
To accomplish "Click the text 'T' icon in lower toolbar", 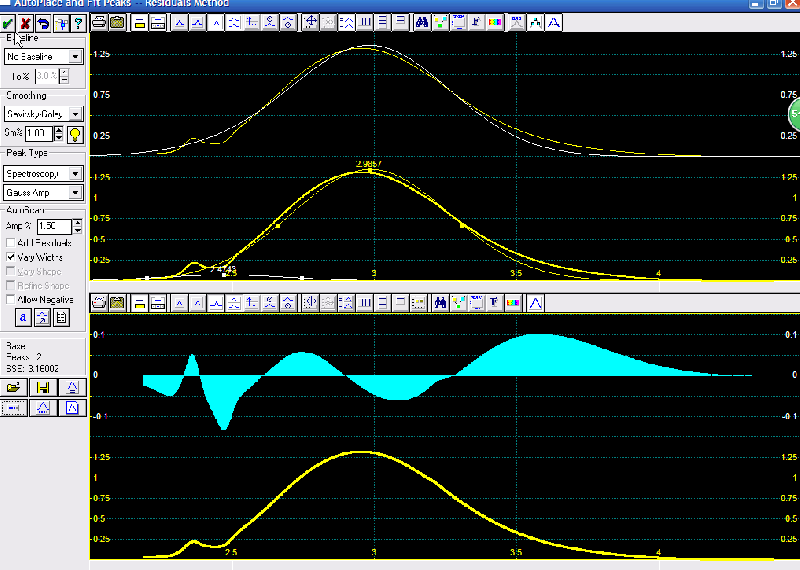I will tap(494, 303).
